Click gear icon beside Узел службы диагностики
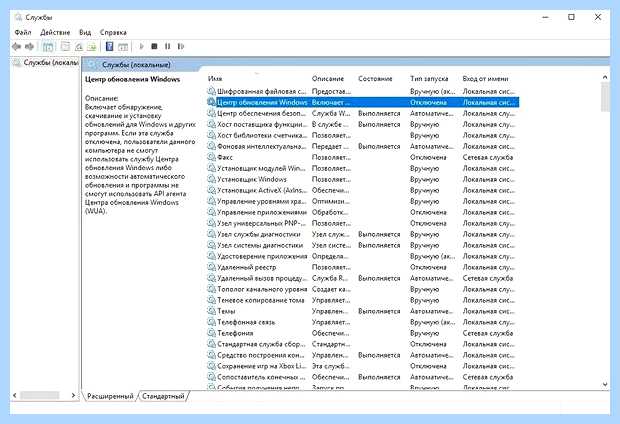The width and height of the screenshot is (620, 424). (212, 234)
